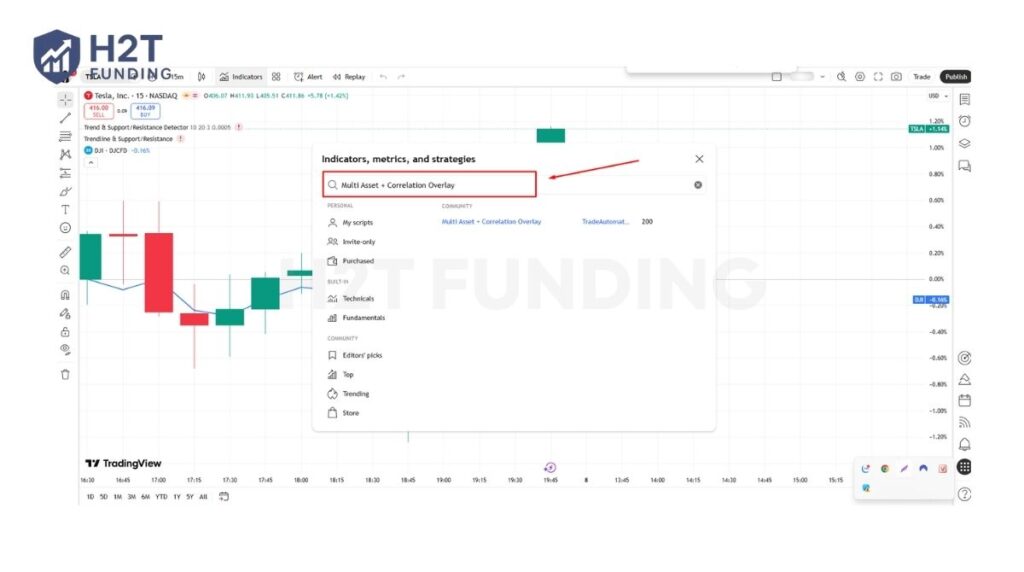The image size is (1024, 572).
Task: Click the Trade button
Action: [921, 76]
